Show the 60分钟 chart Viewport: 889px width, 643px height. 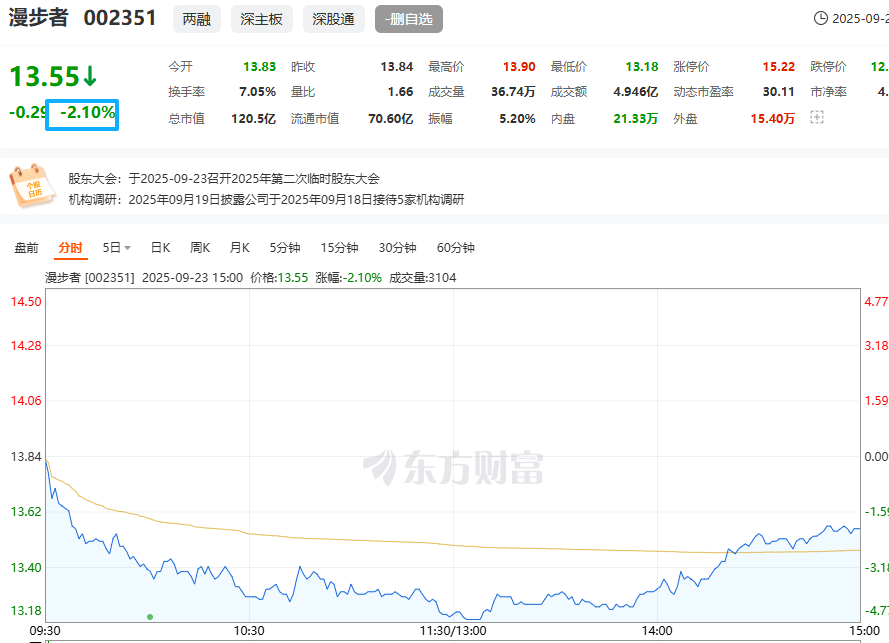455,248
